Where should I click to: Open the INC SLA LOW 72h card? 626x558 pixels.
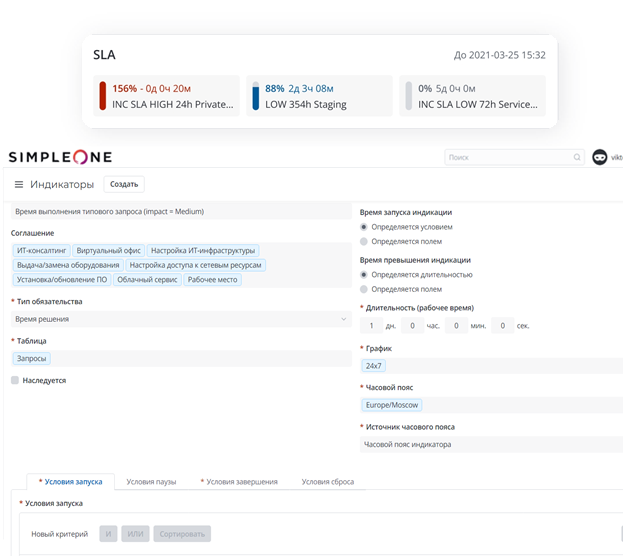pos(472,96)
